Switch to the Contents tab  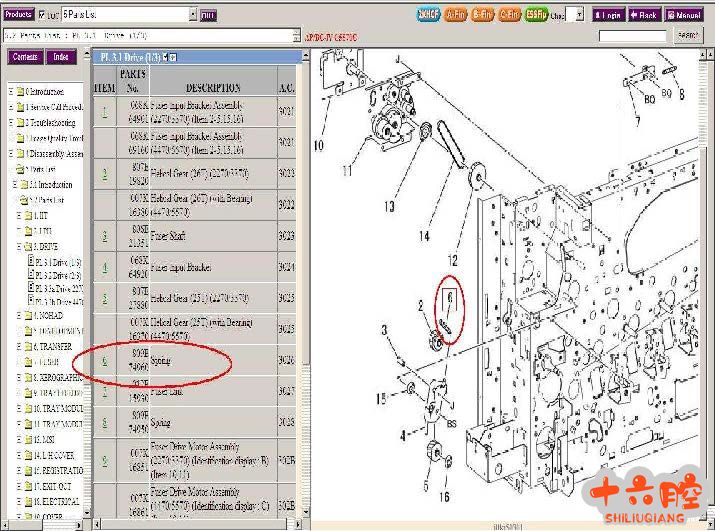click(x=25, y=57)
